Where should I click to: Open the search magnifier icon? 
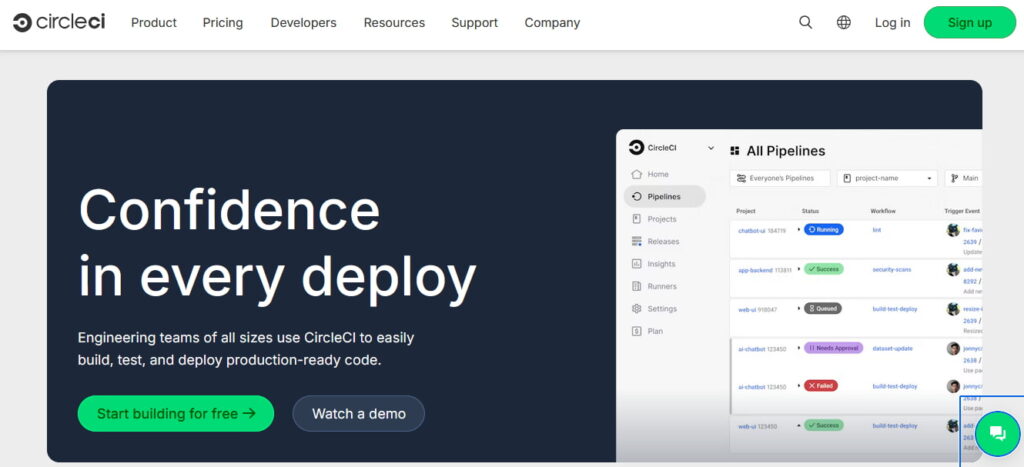(x=805, y=22)
